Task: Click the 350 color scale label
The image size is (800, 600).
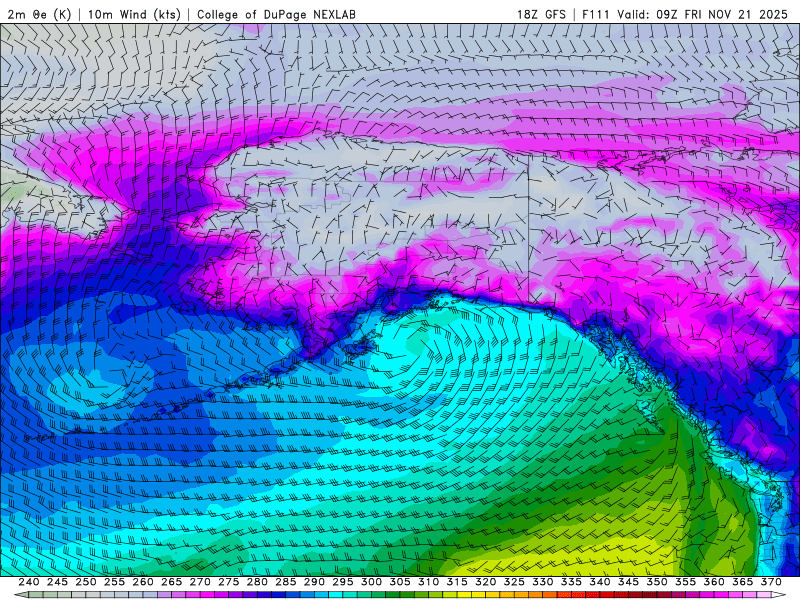Action: click(657, 582)
